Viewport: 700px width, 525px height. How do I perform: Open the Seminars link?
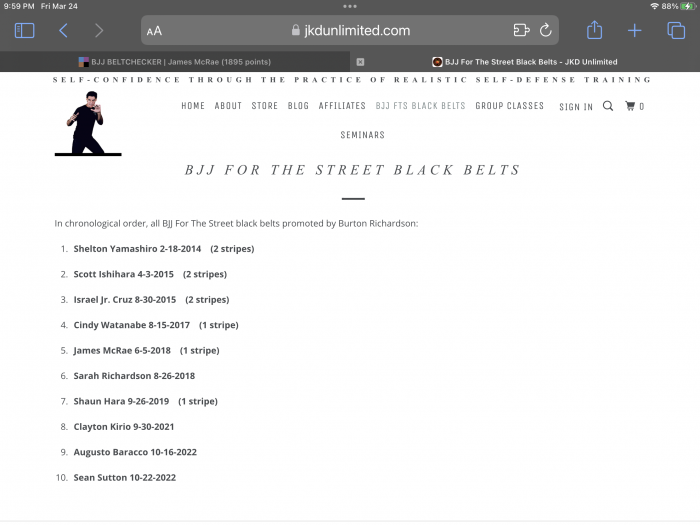point(362,135)
